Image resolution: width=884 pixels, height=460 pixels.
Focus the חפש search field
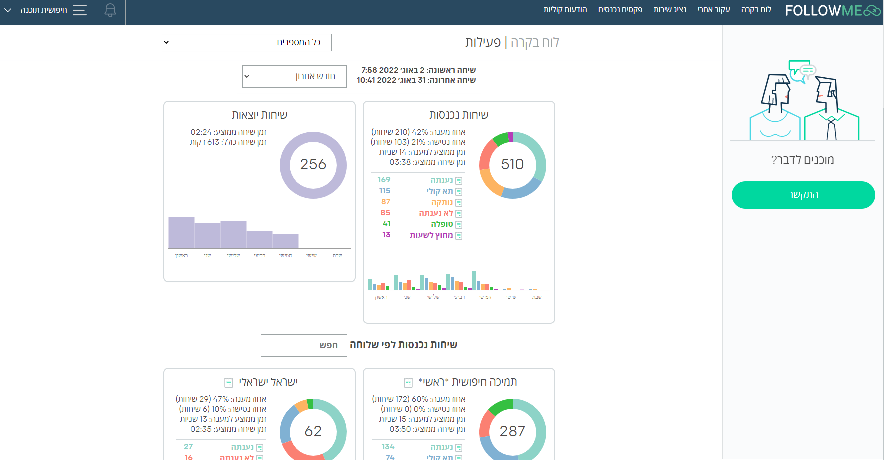304,345
